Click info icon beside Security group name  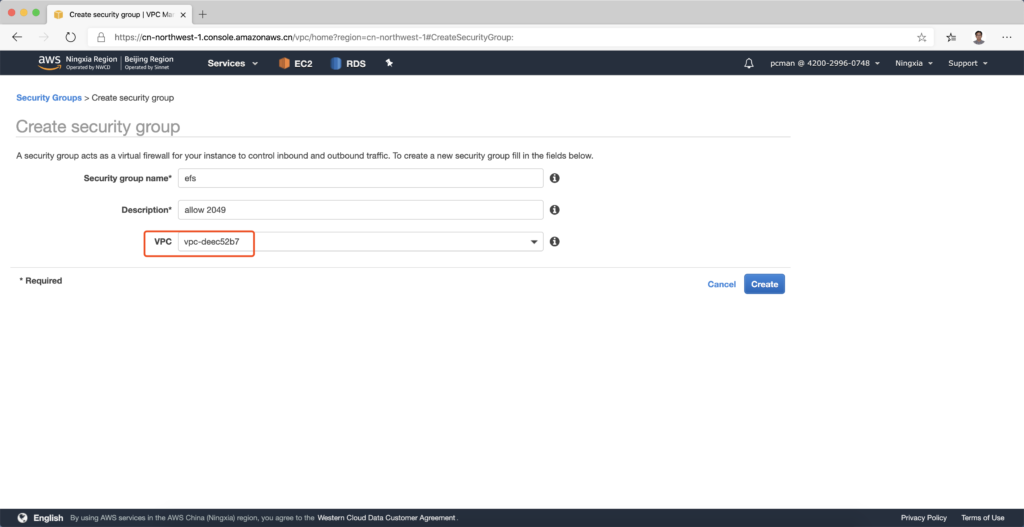point(554,178)
